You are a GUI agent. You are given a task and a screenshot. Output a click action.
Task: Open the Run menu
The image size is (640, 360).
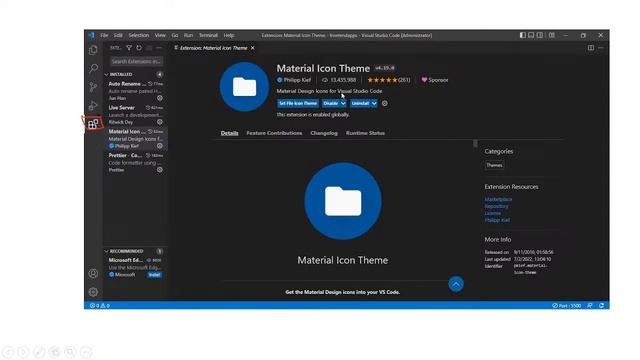pyautogui.click(x=188, y=35)
